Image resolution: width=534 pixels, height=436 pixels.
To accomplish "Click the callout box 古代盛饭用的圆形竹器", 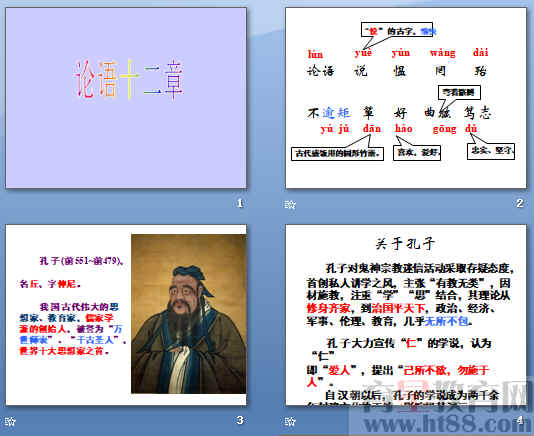I will [337, 153].
